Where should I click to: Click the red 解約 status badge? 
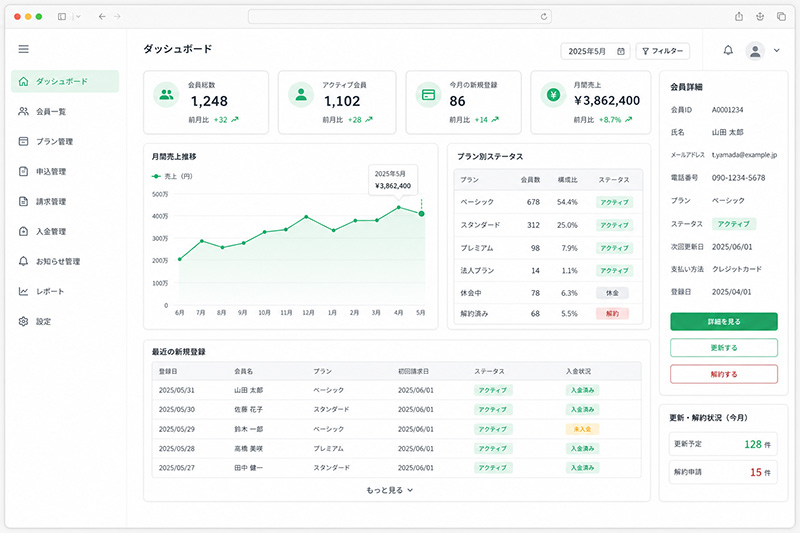click(x=612, y=314)
